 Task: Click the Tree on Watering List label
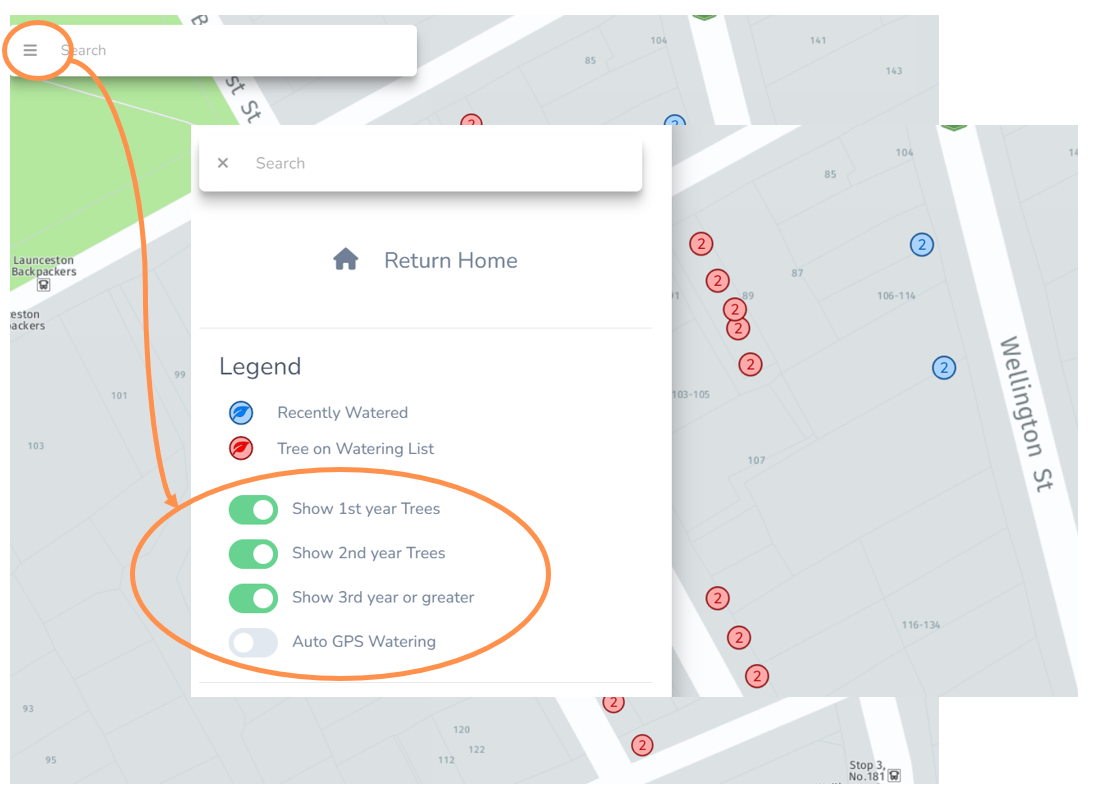point(355,449)
